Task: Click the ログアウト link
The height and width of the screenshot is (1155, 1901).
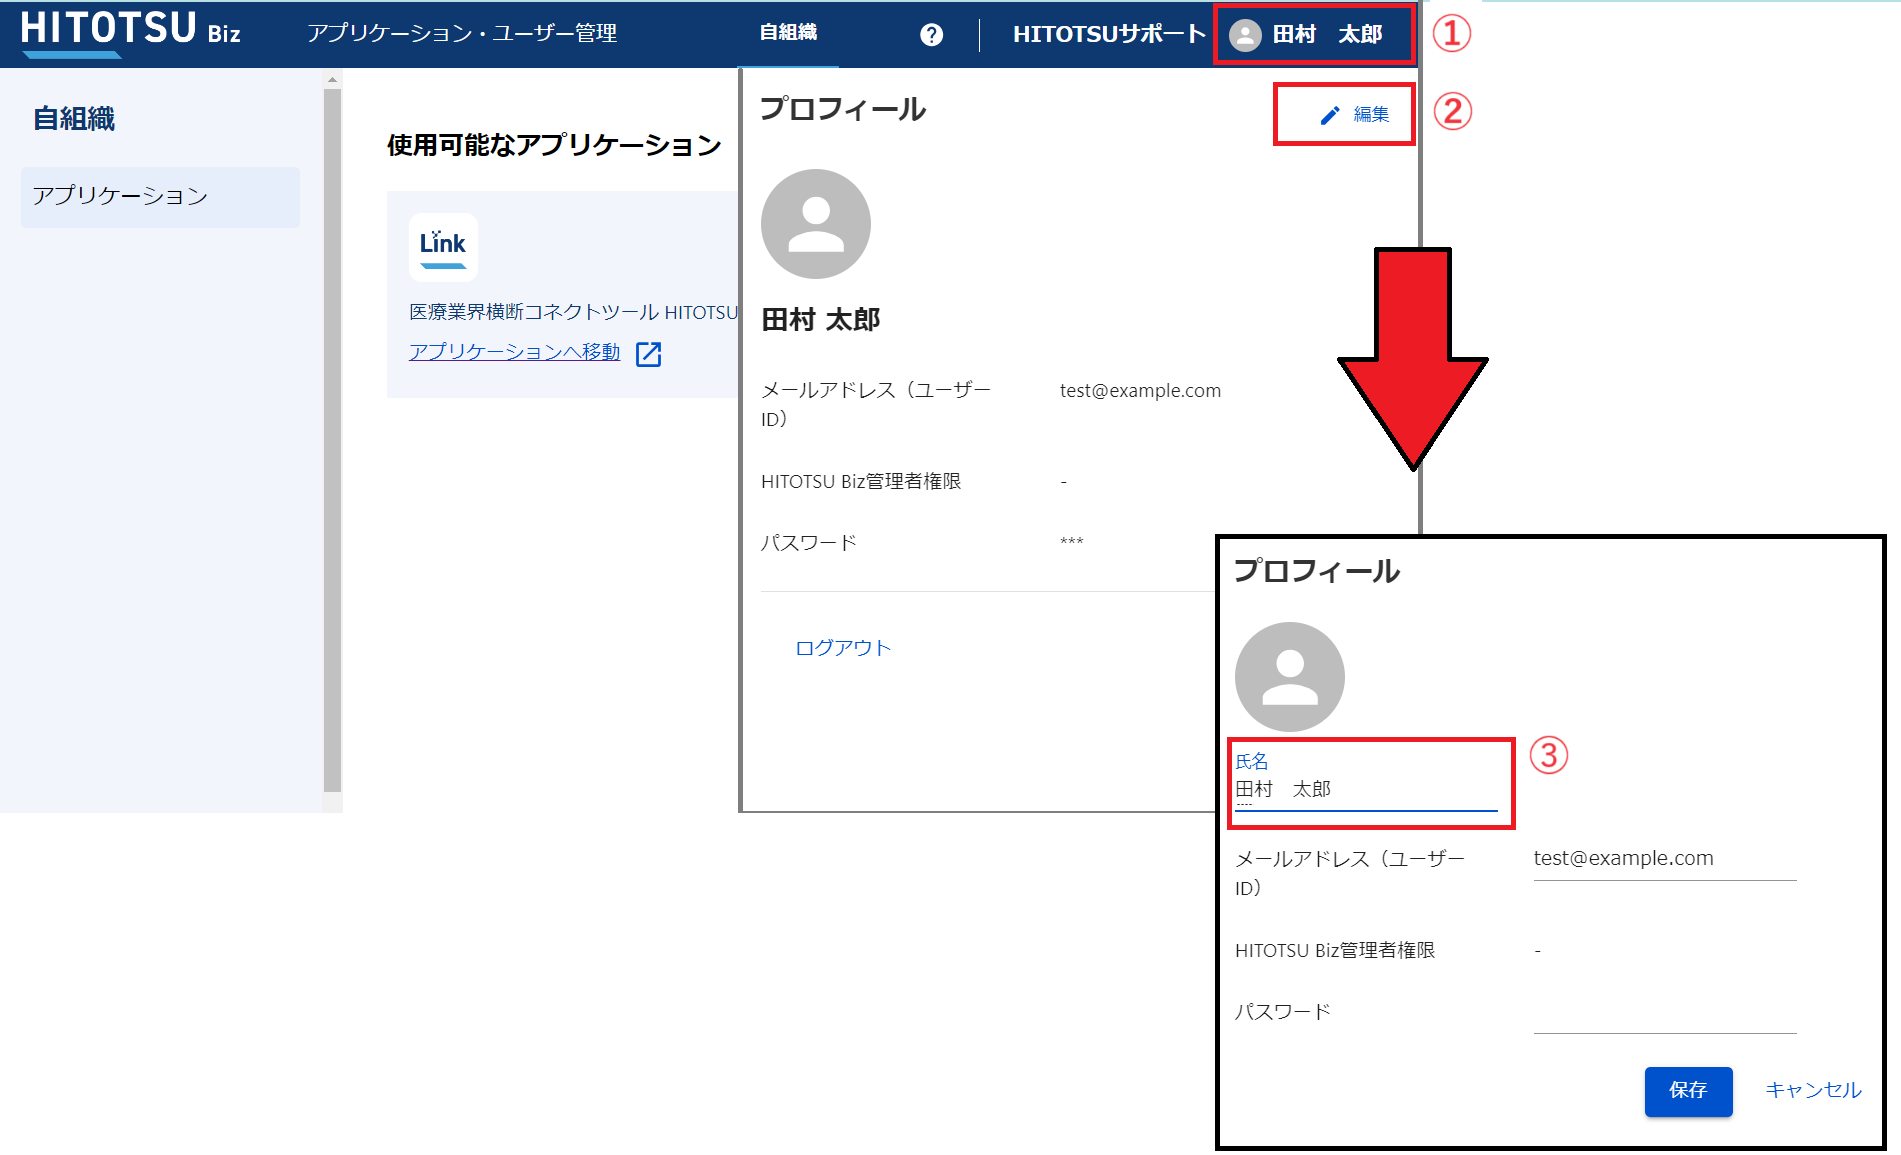Action: 842,648
